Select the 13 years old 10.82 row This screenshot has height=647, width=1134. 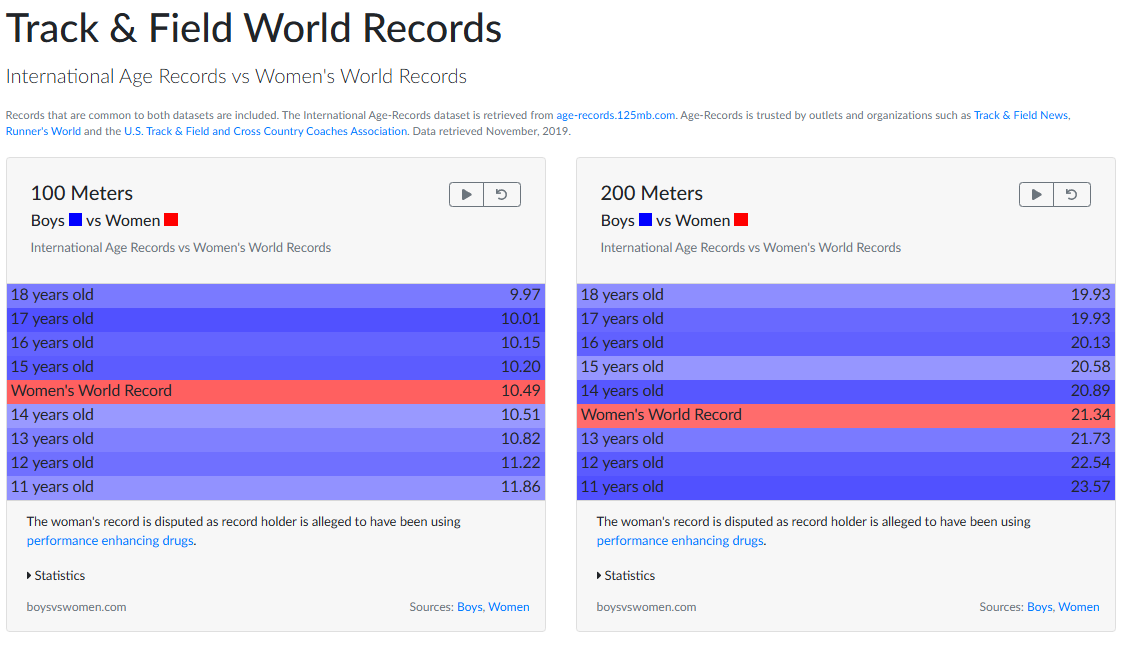pyautogui.click(x=276, y=439)
